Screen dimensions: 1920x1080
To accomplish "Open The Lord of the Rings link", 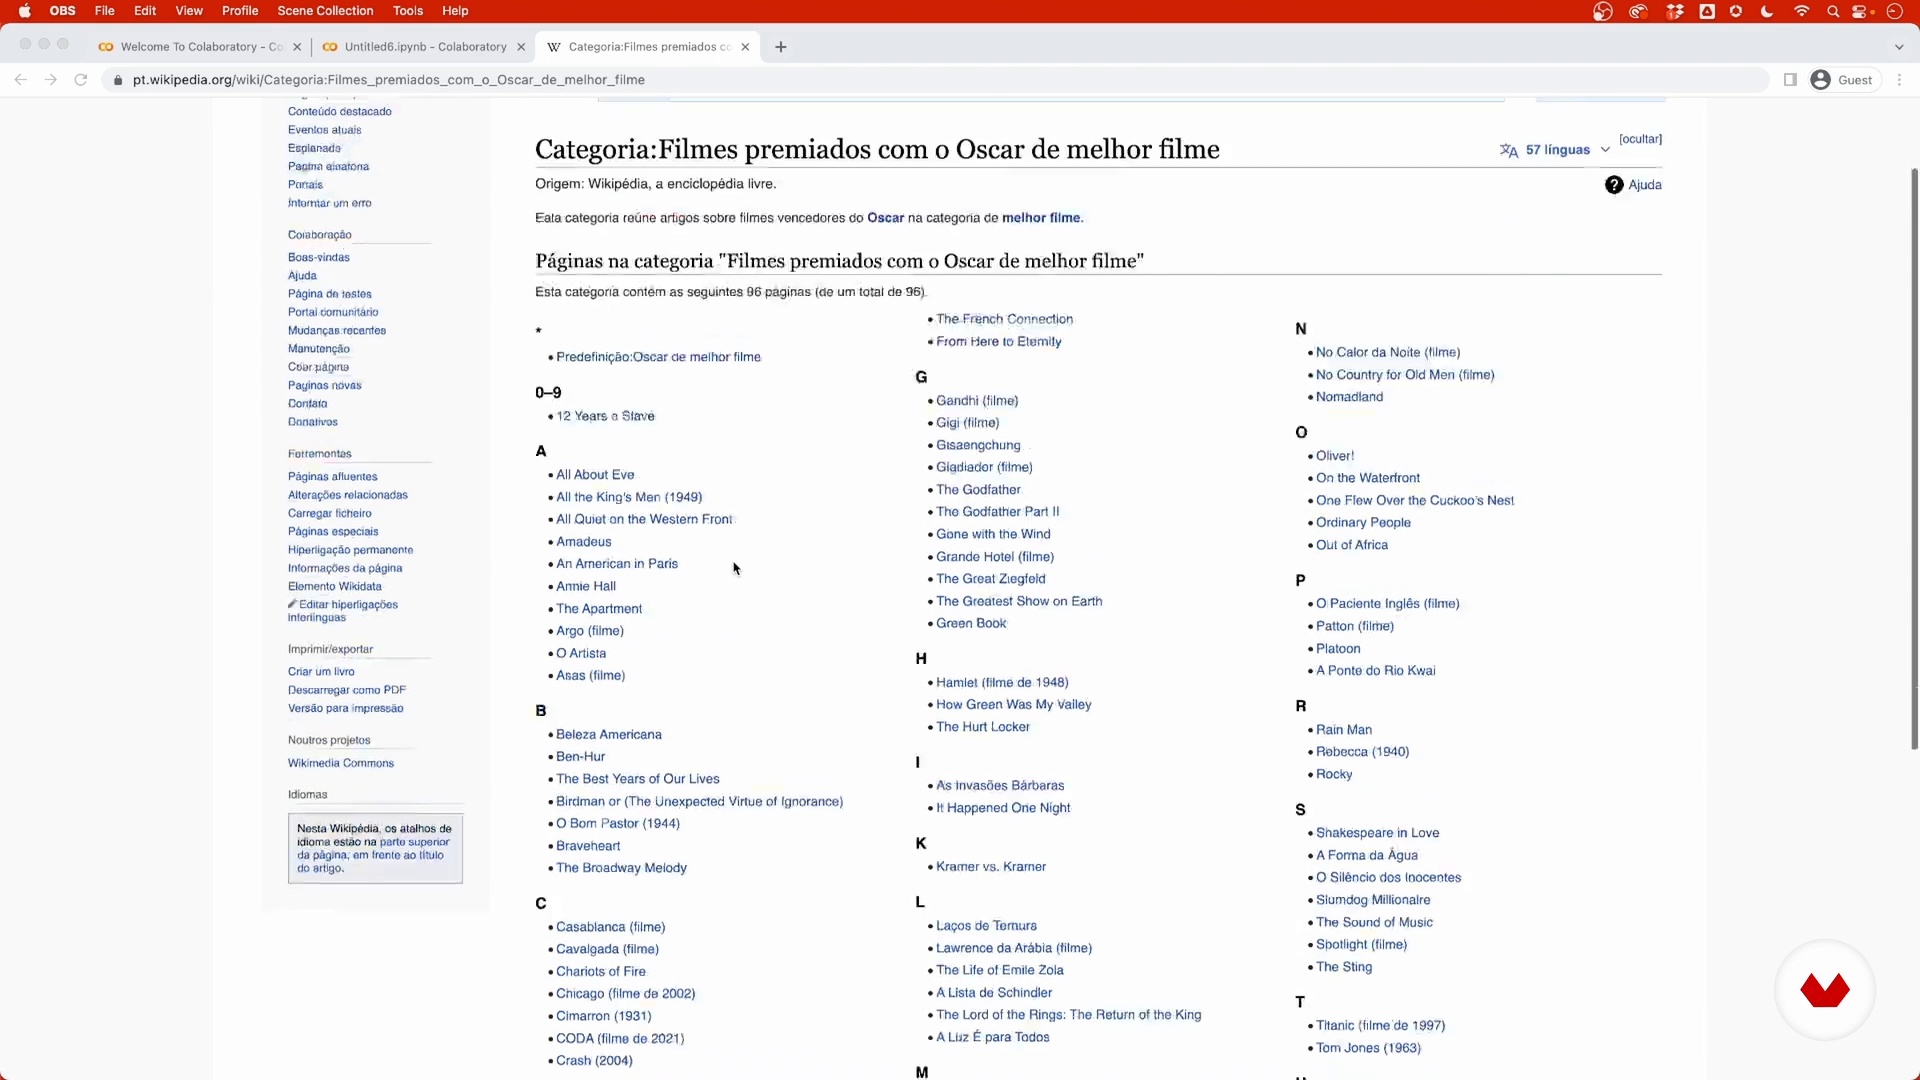I will point(1068,1015).
